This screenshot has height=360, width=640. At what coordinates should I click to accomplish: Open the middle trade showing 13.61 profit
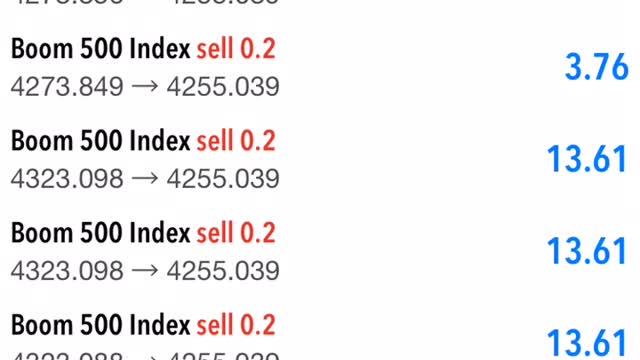pyautogui.click(x=320, y=252)
